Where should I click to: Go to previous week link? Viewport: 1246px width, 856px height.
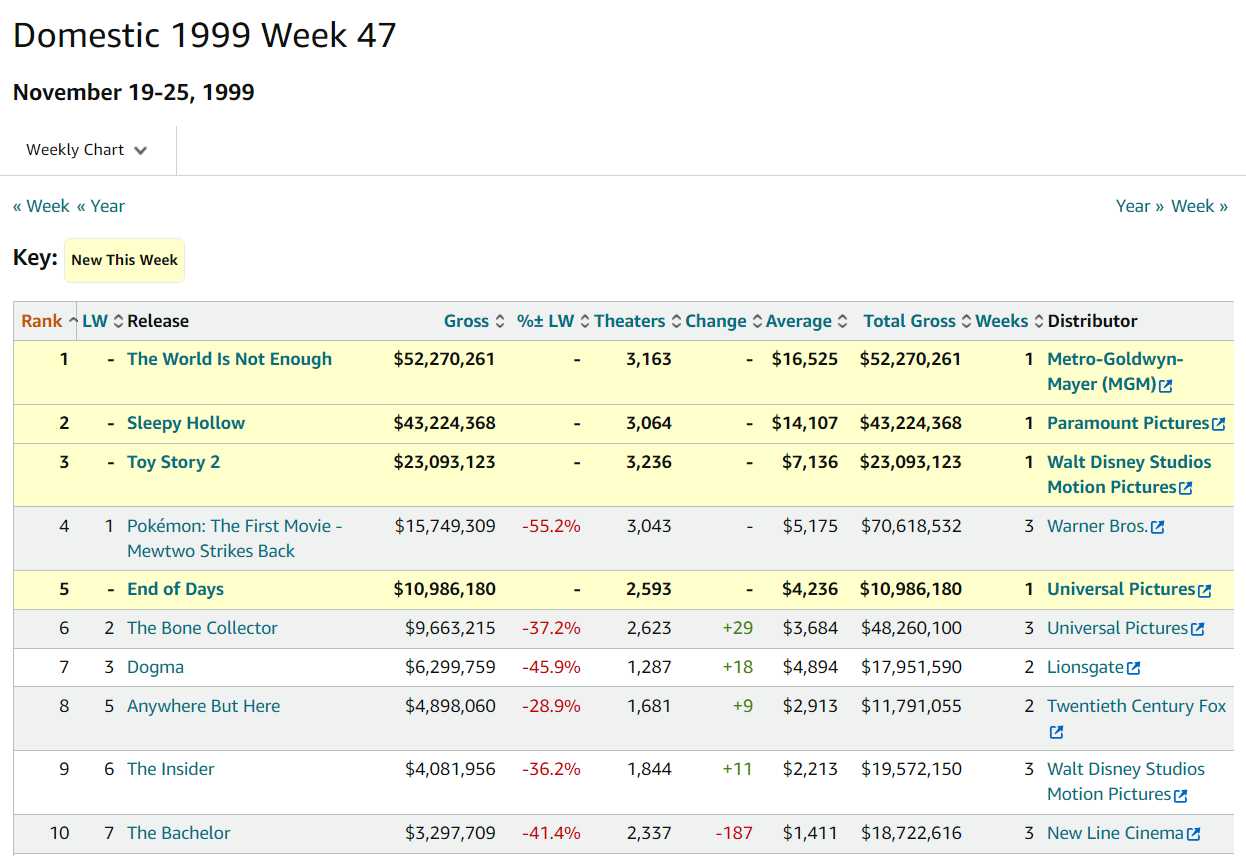41,206
